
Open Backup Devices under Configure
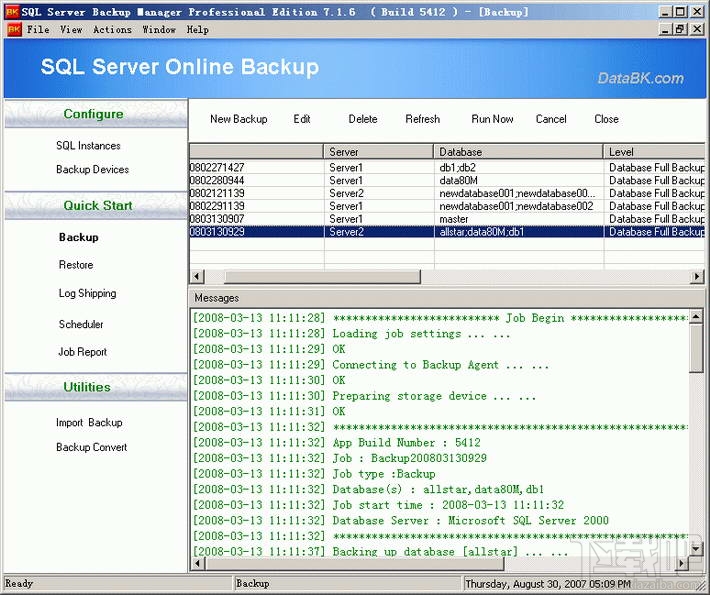point(92,169)
